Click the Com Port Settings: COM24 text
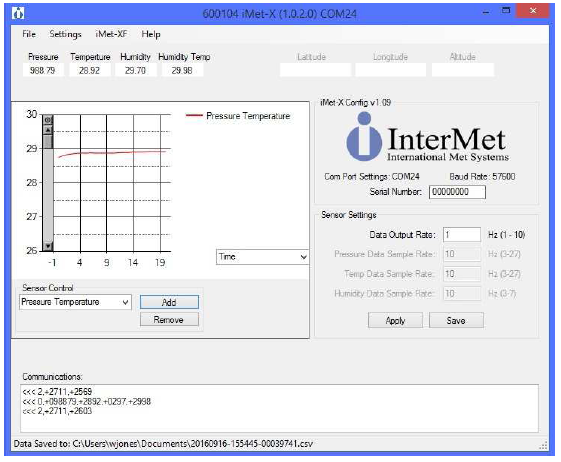This screenshot has height=462, width=561. coord(372,177)
